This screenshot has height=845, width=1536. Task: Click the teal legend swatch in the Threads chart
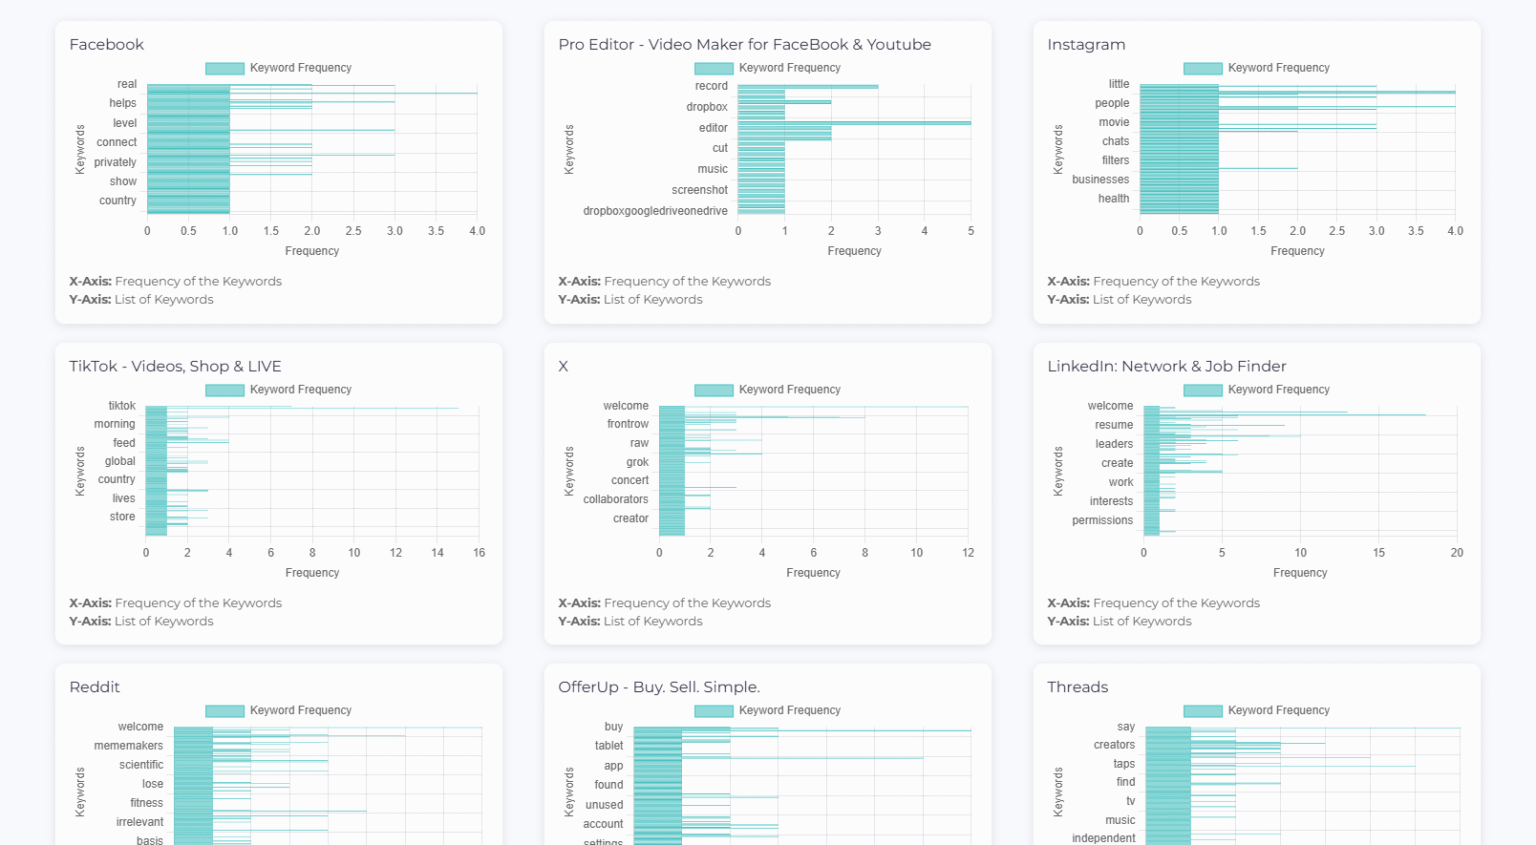[x=1203, y=711]
